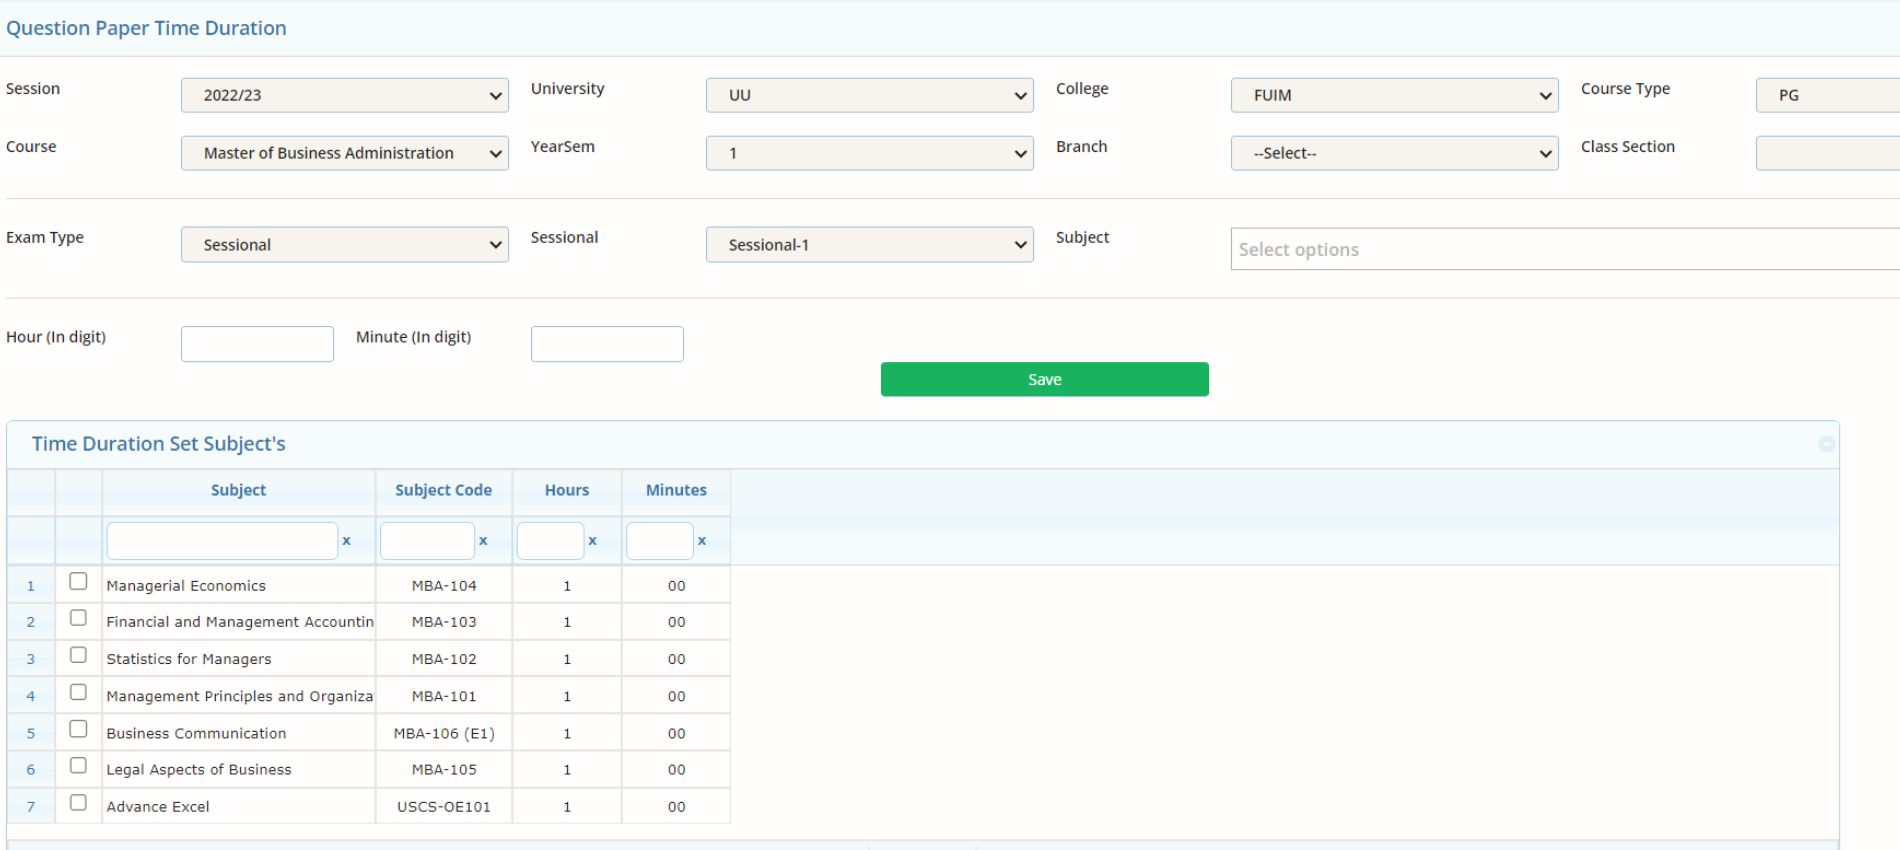The width and height of the screenshot is (1900, 850).
Task: Check the Managerial Economics row checkbox
Action: point(78,581)
